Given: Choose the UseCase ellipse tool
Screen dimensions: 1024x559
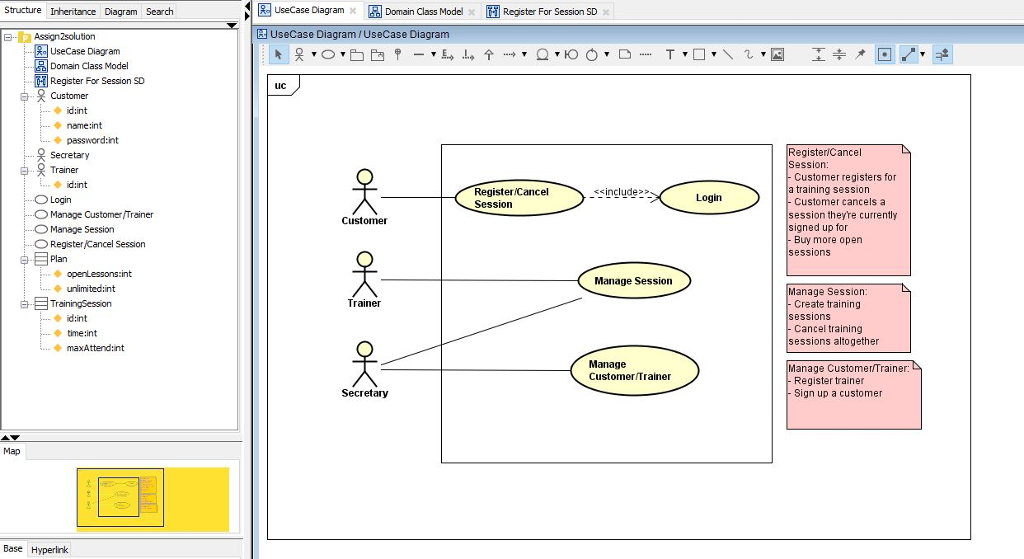Looking at the screenshot, I should pyautogui.click(x=328, y=55).
